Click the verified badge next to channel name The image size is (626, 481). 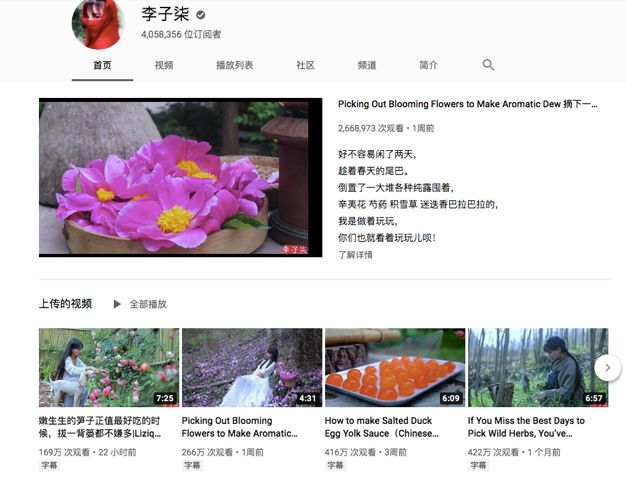(x=201, y=16)
